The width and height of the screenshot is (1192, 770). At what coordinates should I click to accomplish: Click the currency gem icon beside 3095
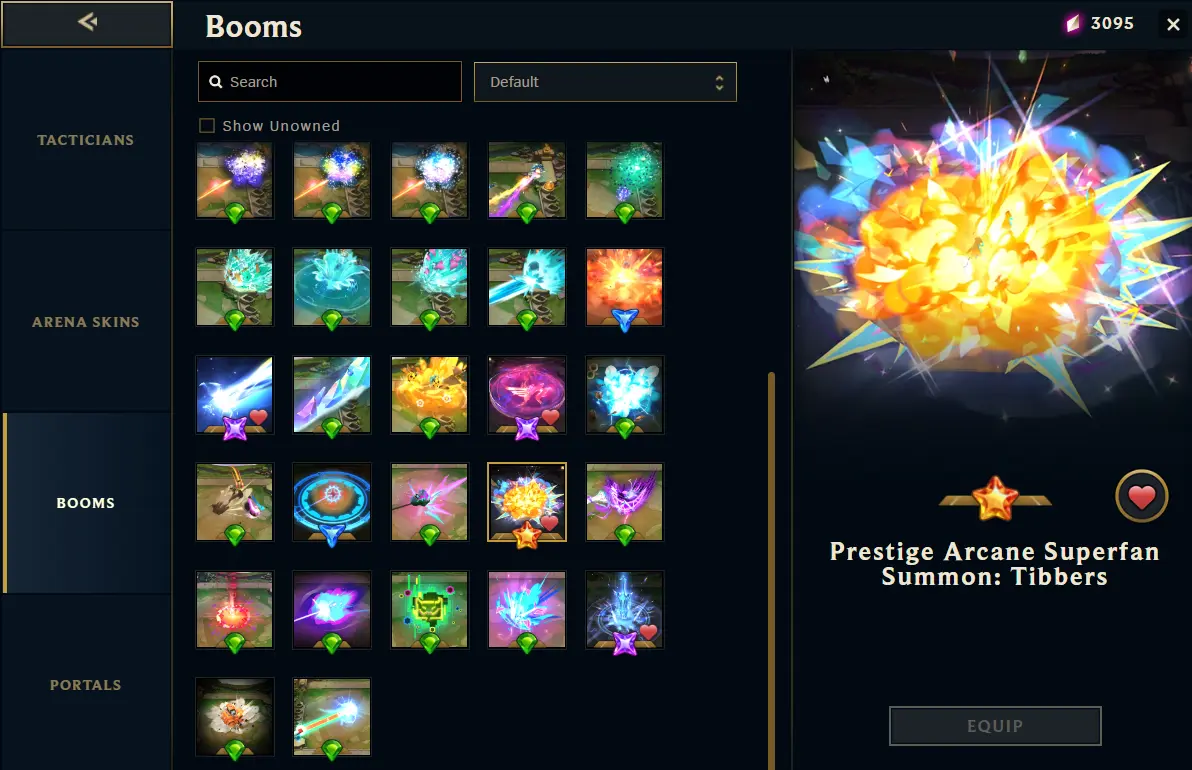coord(1073,24)
